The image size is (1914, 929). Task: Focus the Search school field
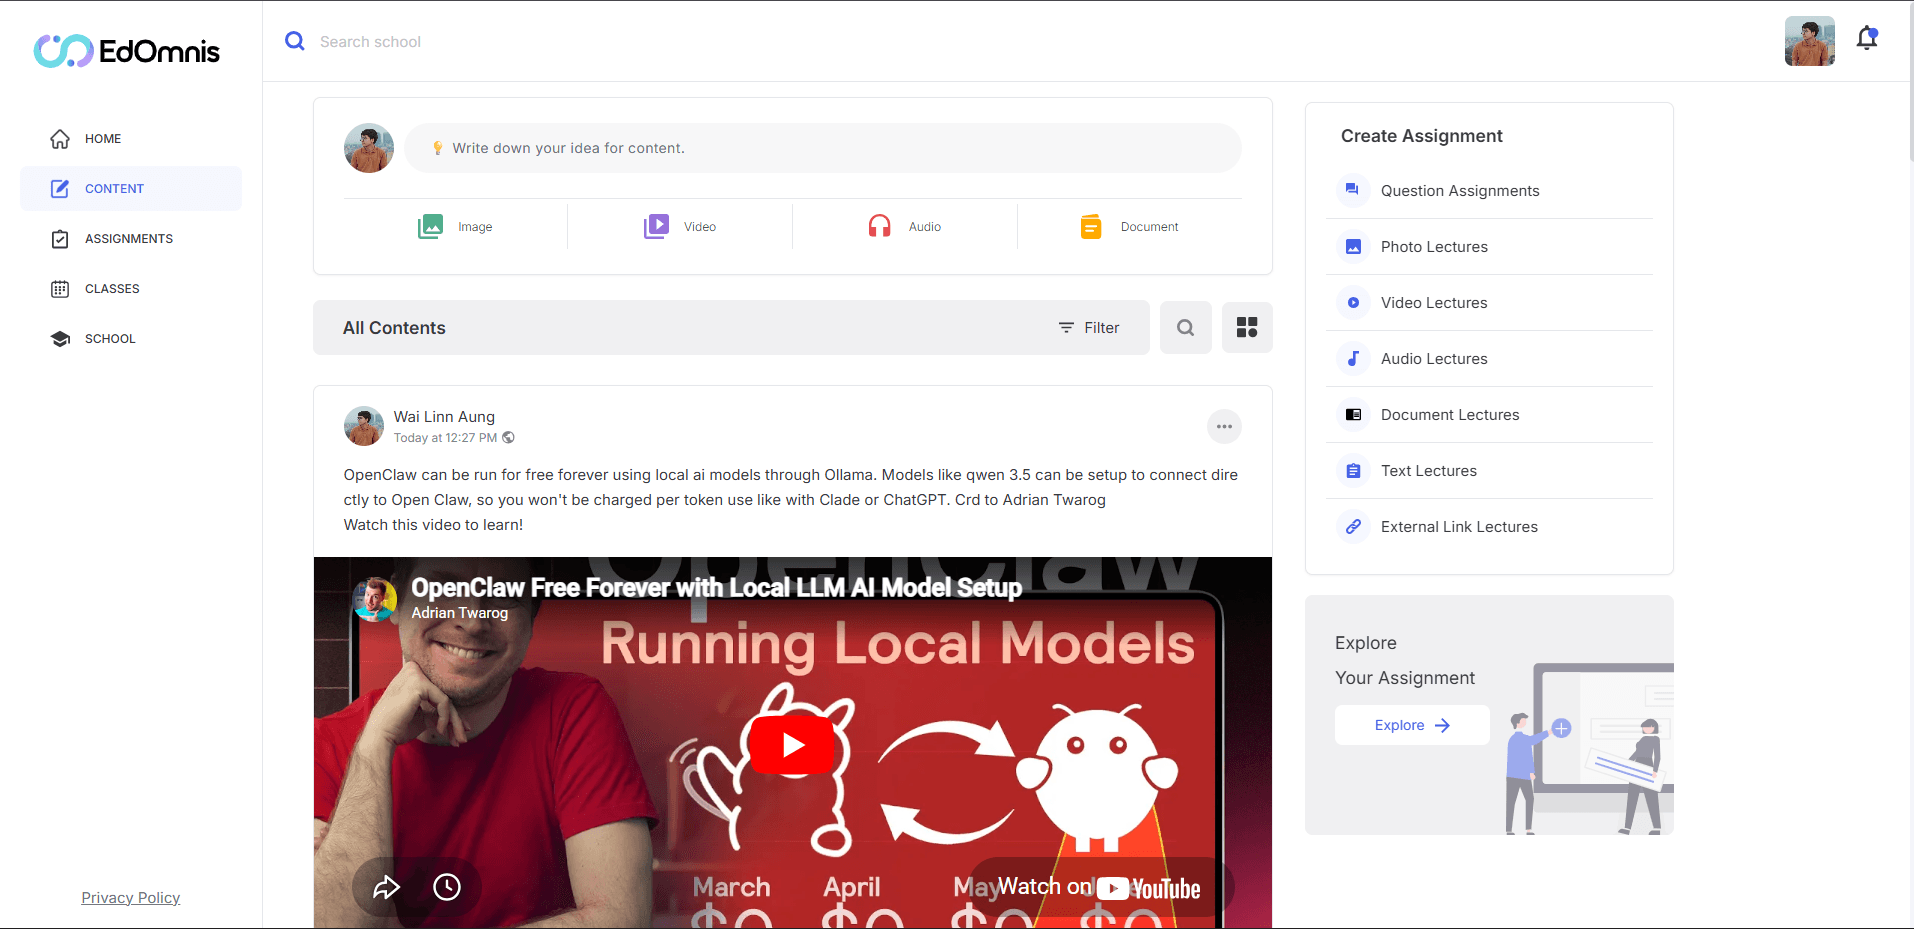370,42
